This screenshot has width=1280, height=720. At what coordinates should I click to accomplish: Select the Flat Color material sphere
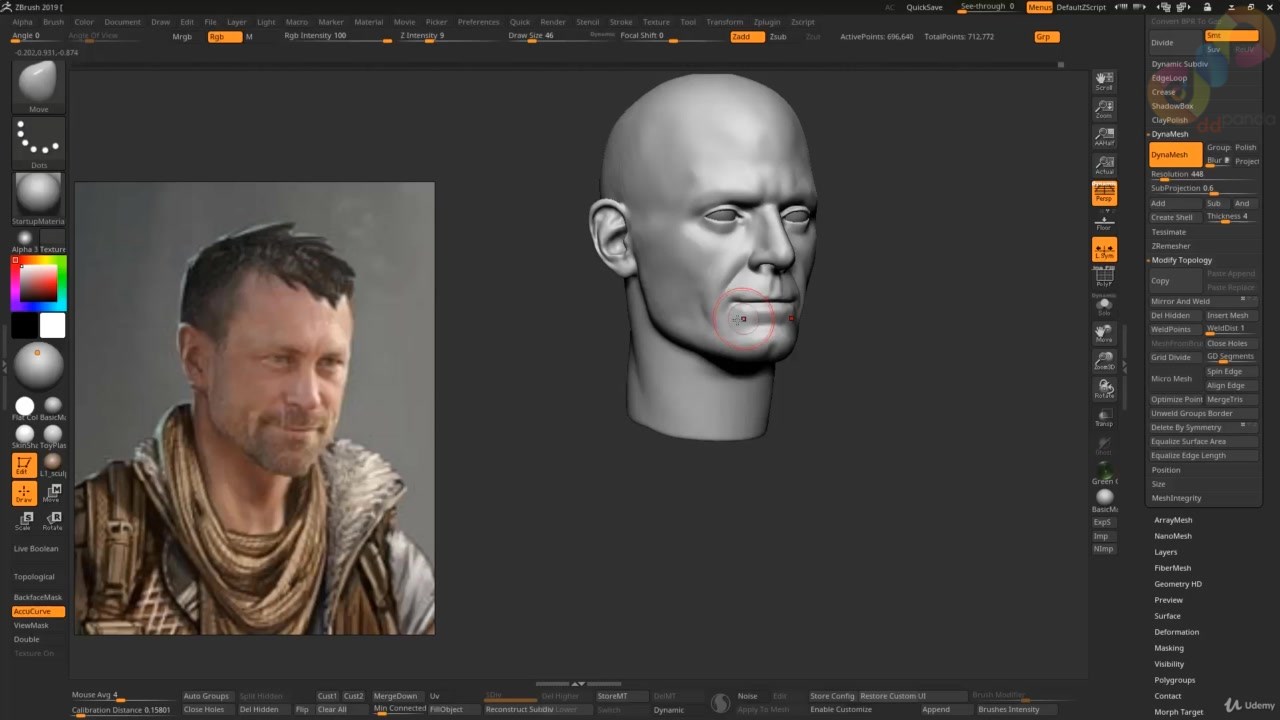tap(25, 406)
